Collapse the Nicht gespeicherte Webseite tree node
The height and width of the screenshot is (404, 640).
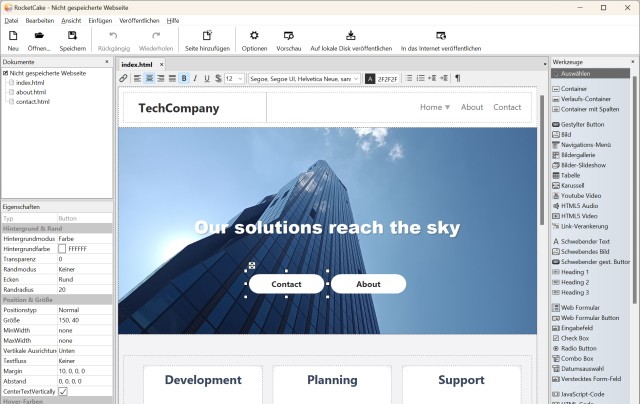click(5, 72)
